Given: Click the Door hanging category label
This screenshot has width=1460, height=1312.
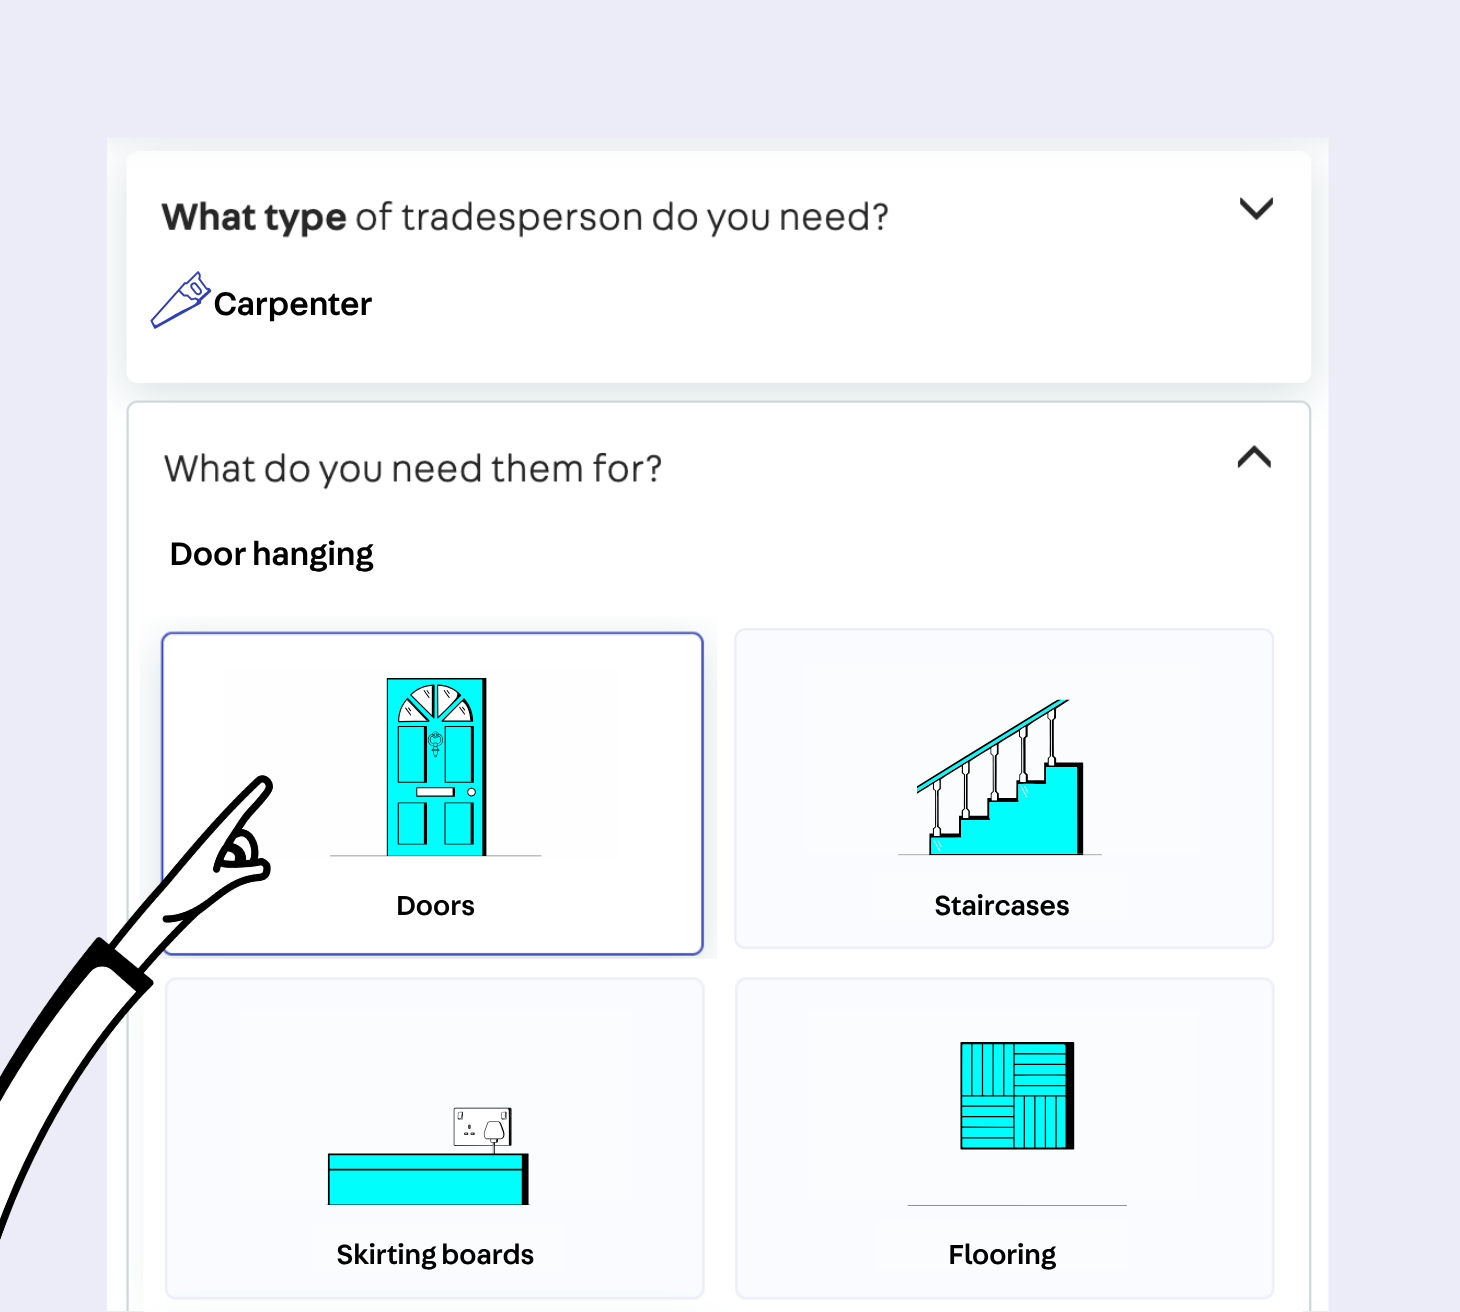Looking at the screenshot, I should [271, 554].
